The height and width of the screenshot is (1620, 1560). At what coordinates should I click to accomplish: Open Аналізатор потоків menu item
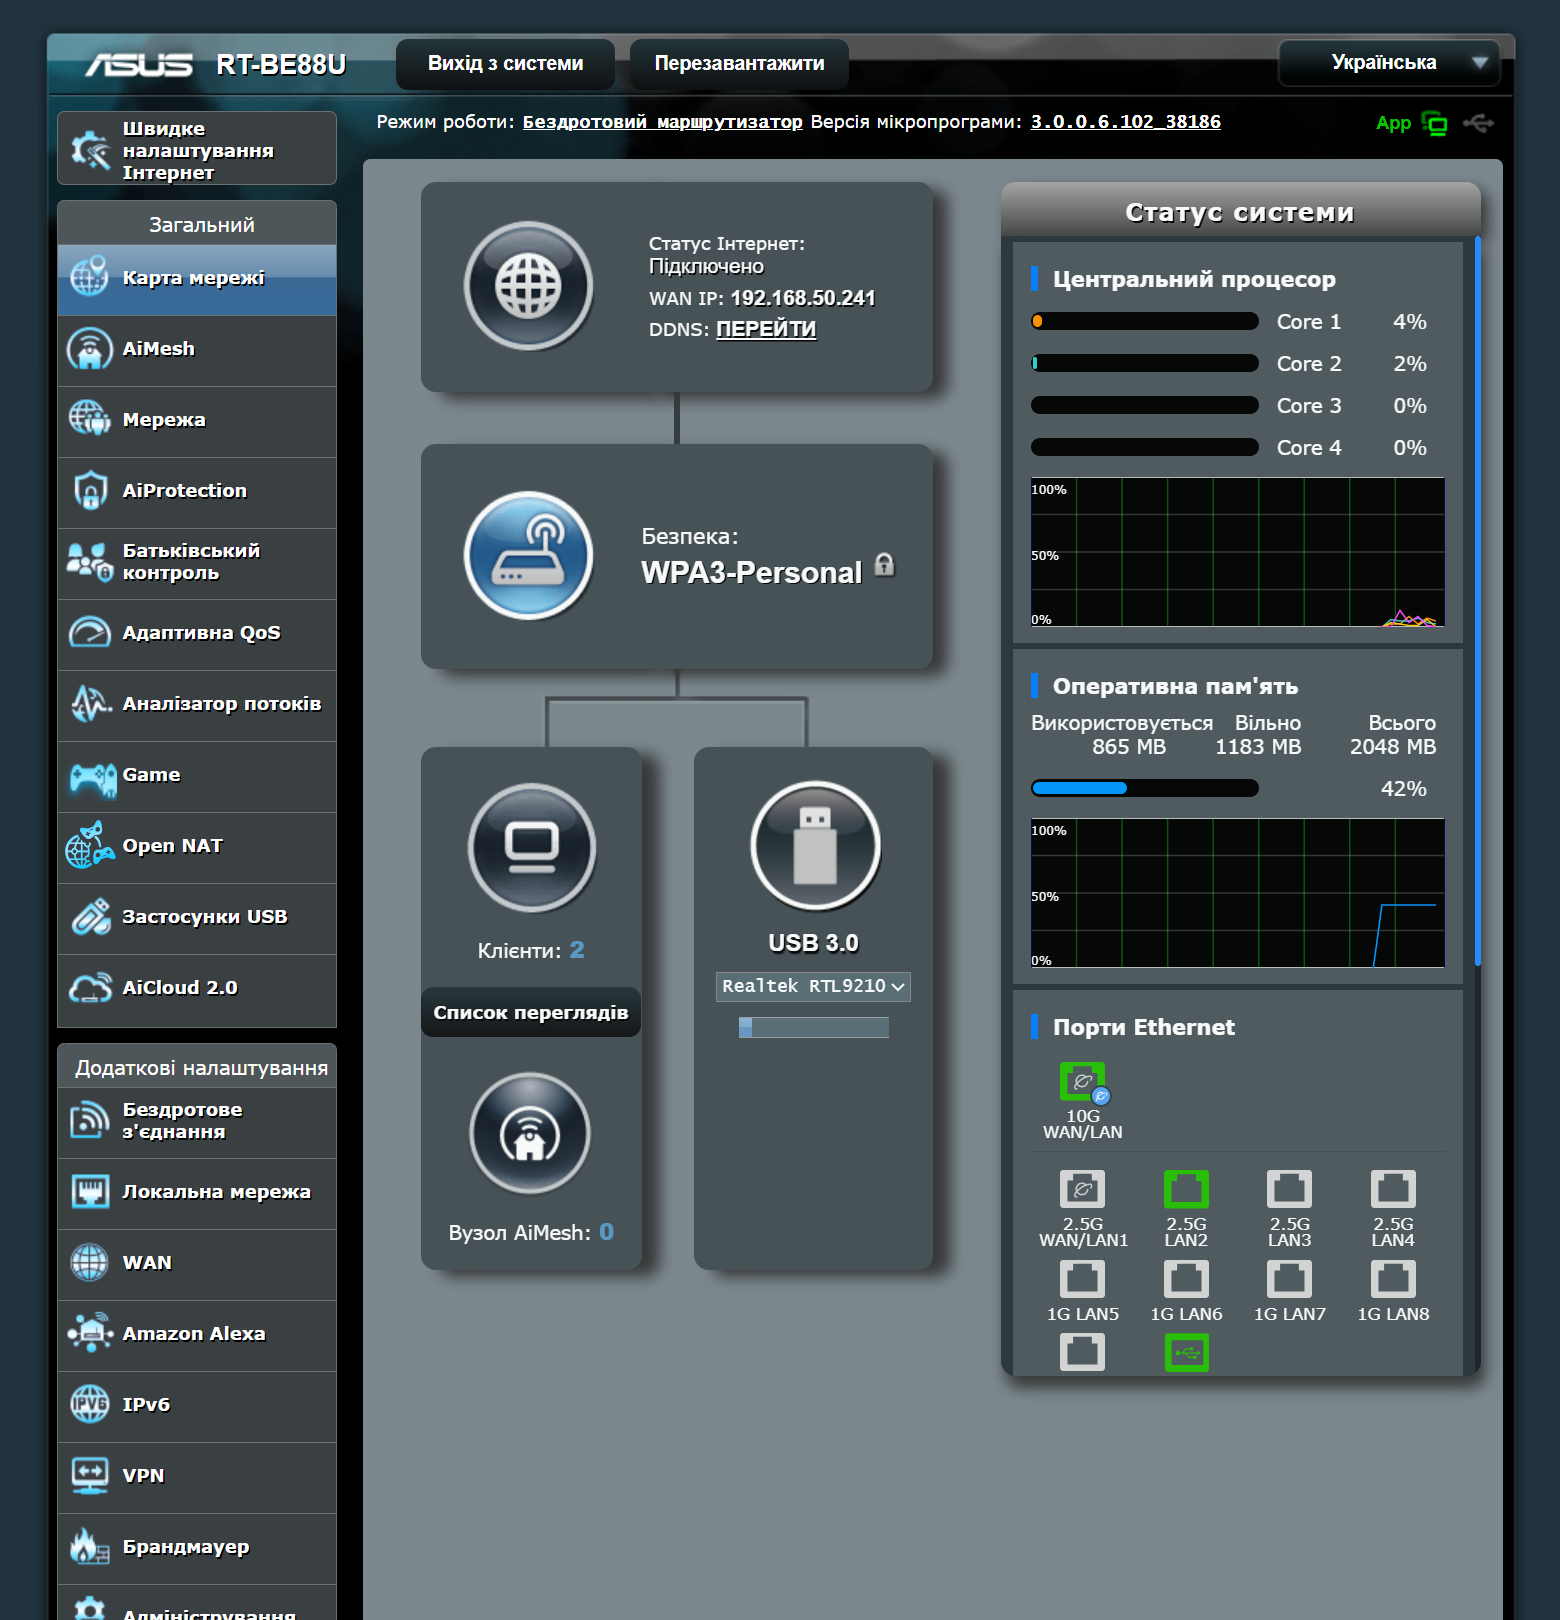[x=197, y=706]
